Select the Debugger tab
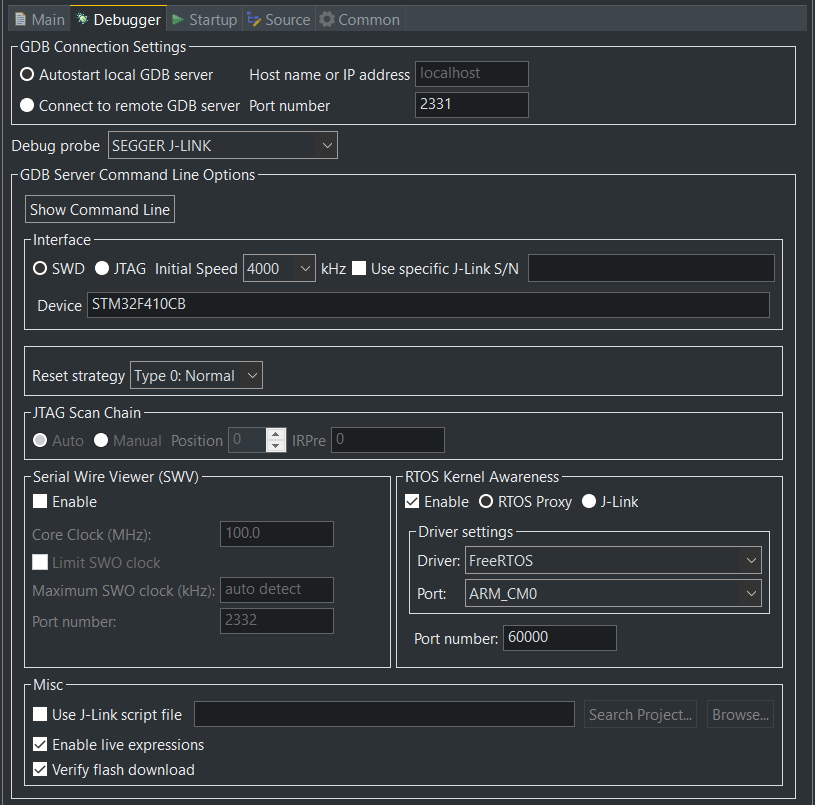This screenshot has height=805, width=815. [119, 20]
